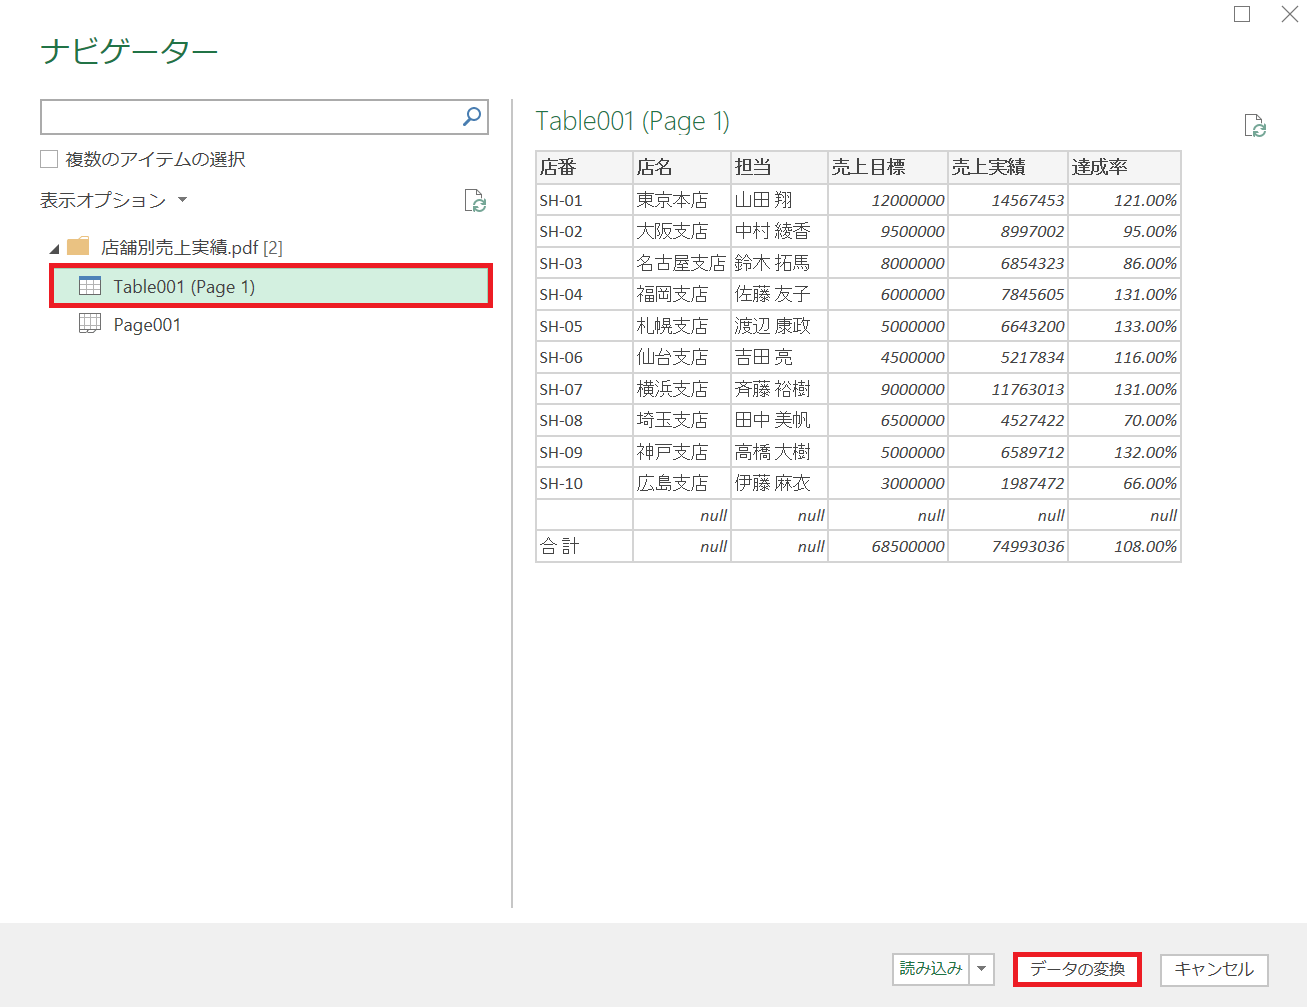Maximize the Navigator window

1242,14
